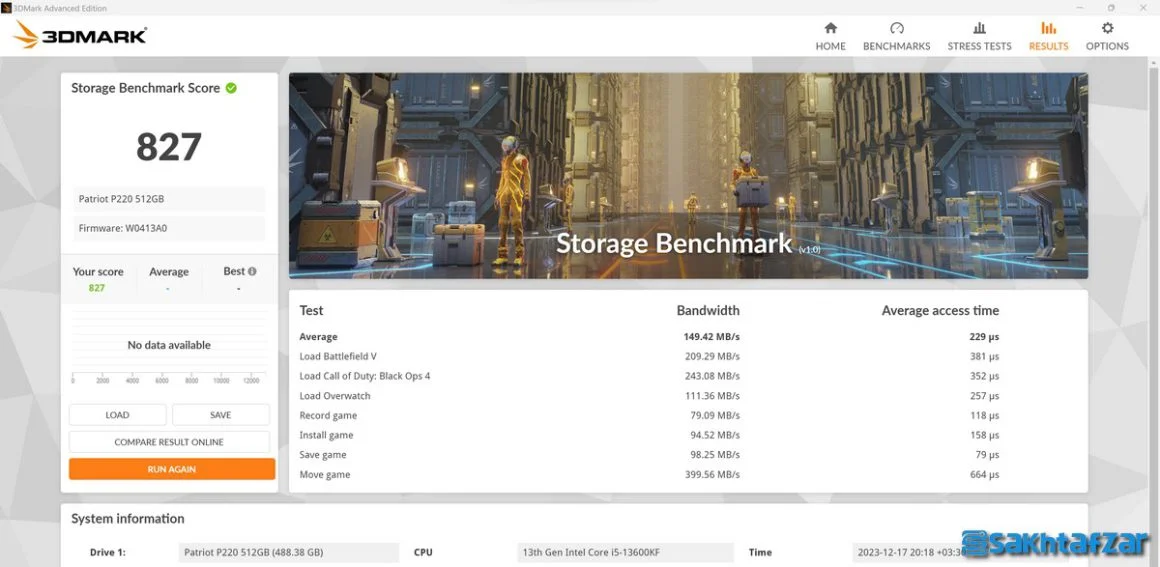Open Stress Tests section
This screenshot has height=567, width=1160.
tap(979, 36)
